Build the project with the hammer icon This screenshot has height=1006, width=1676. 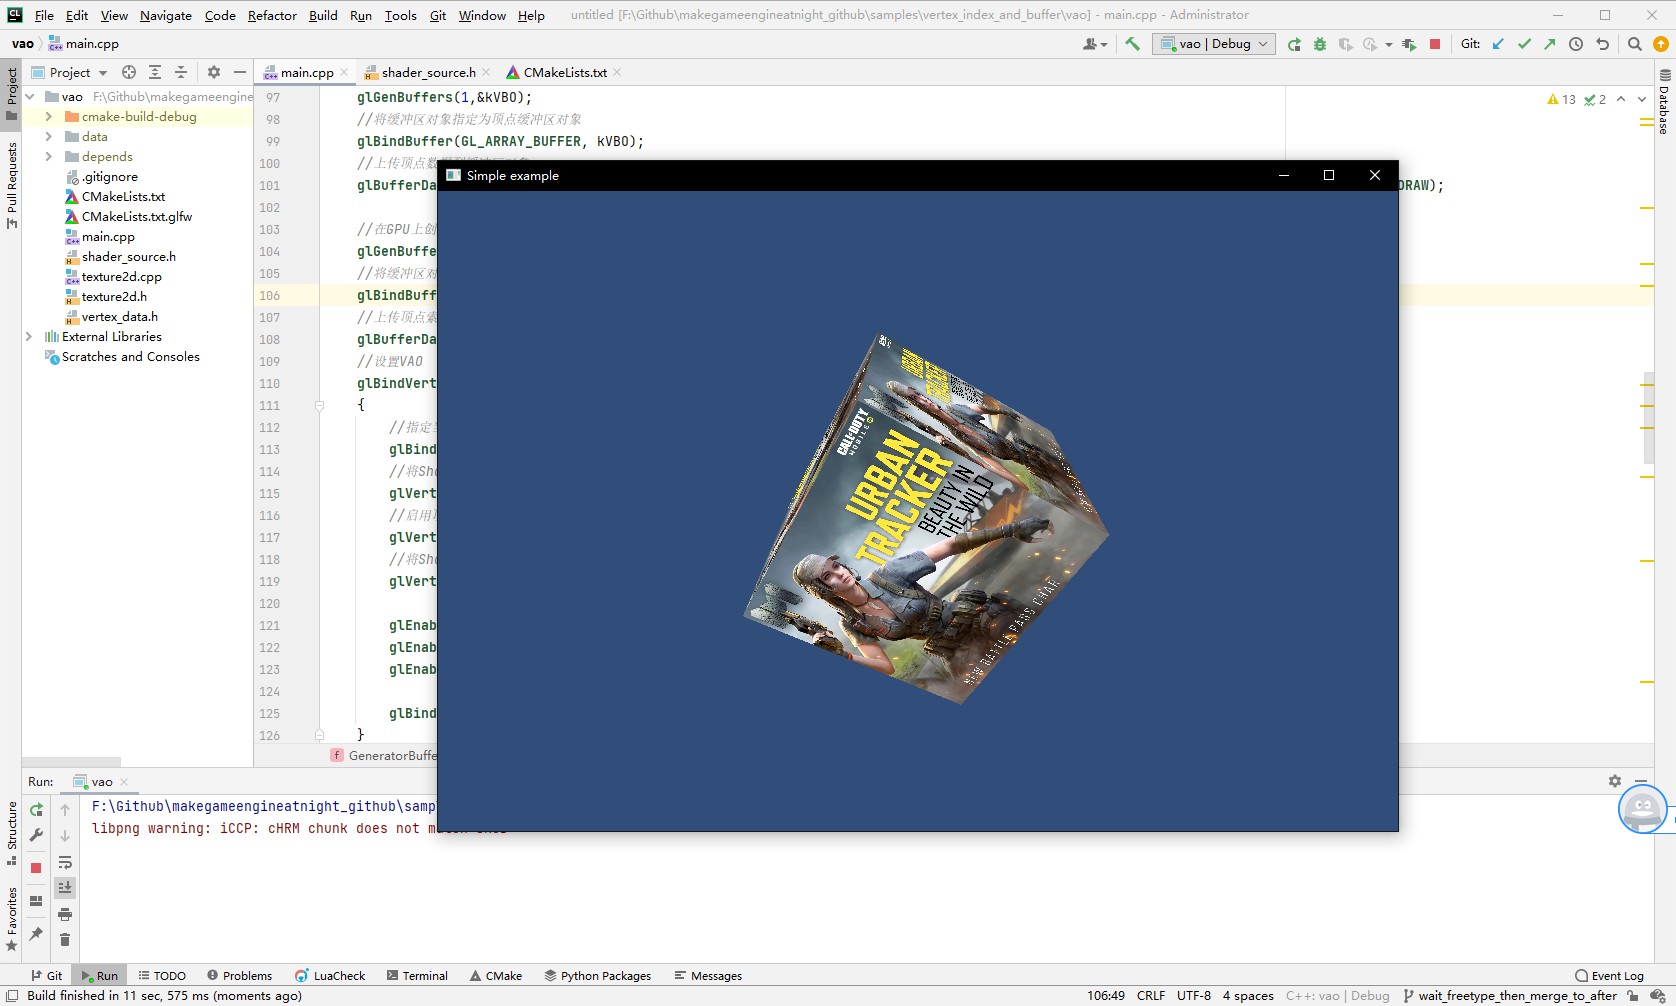(1132, 44)
